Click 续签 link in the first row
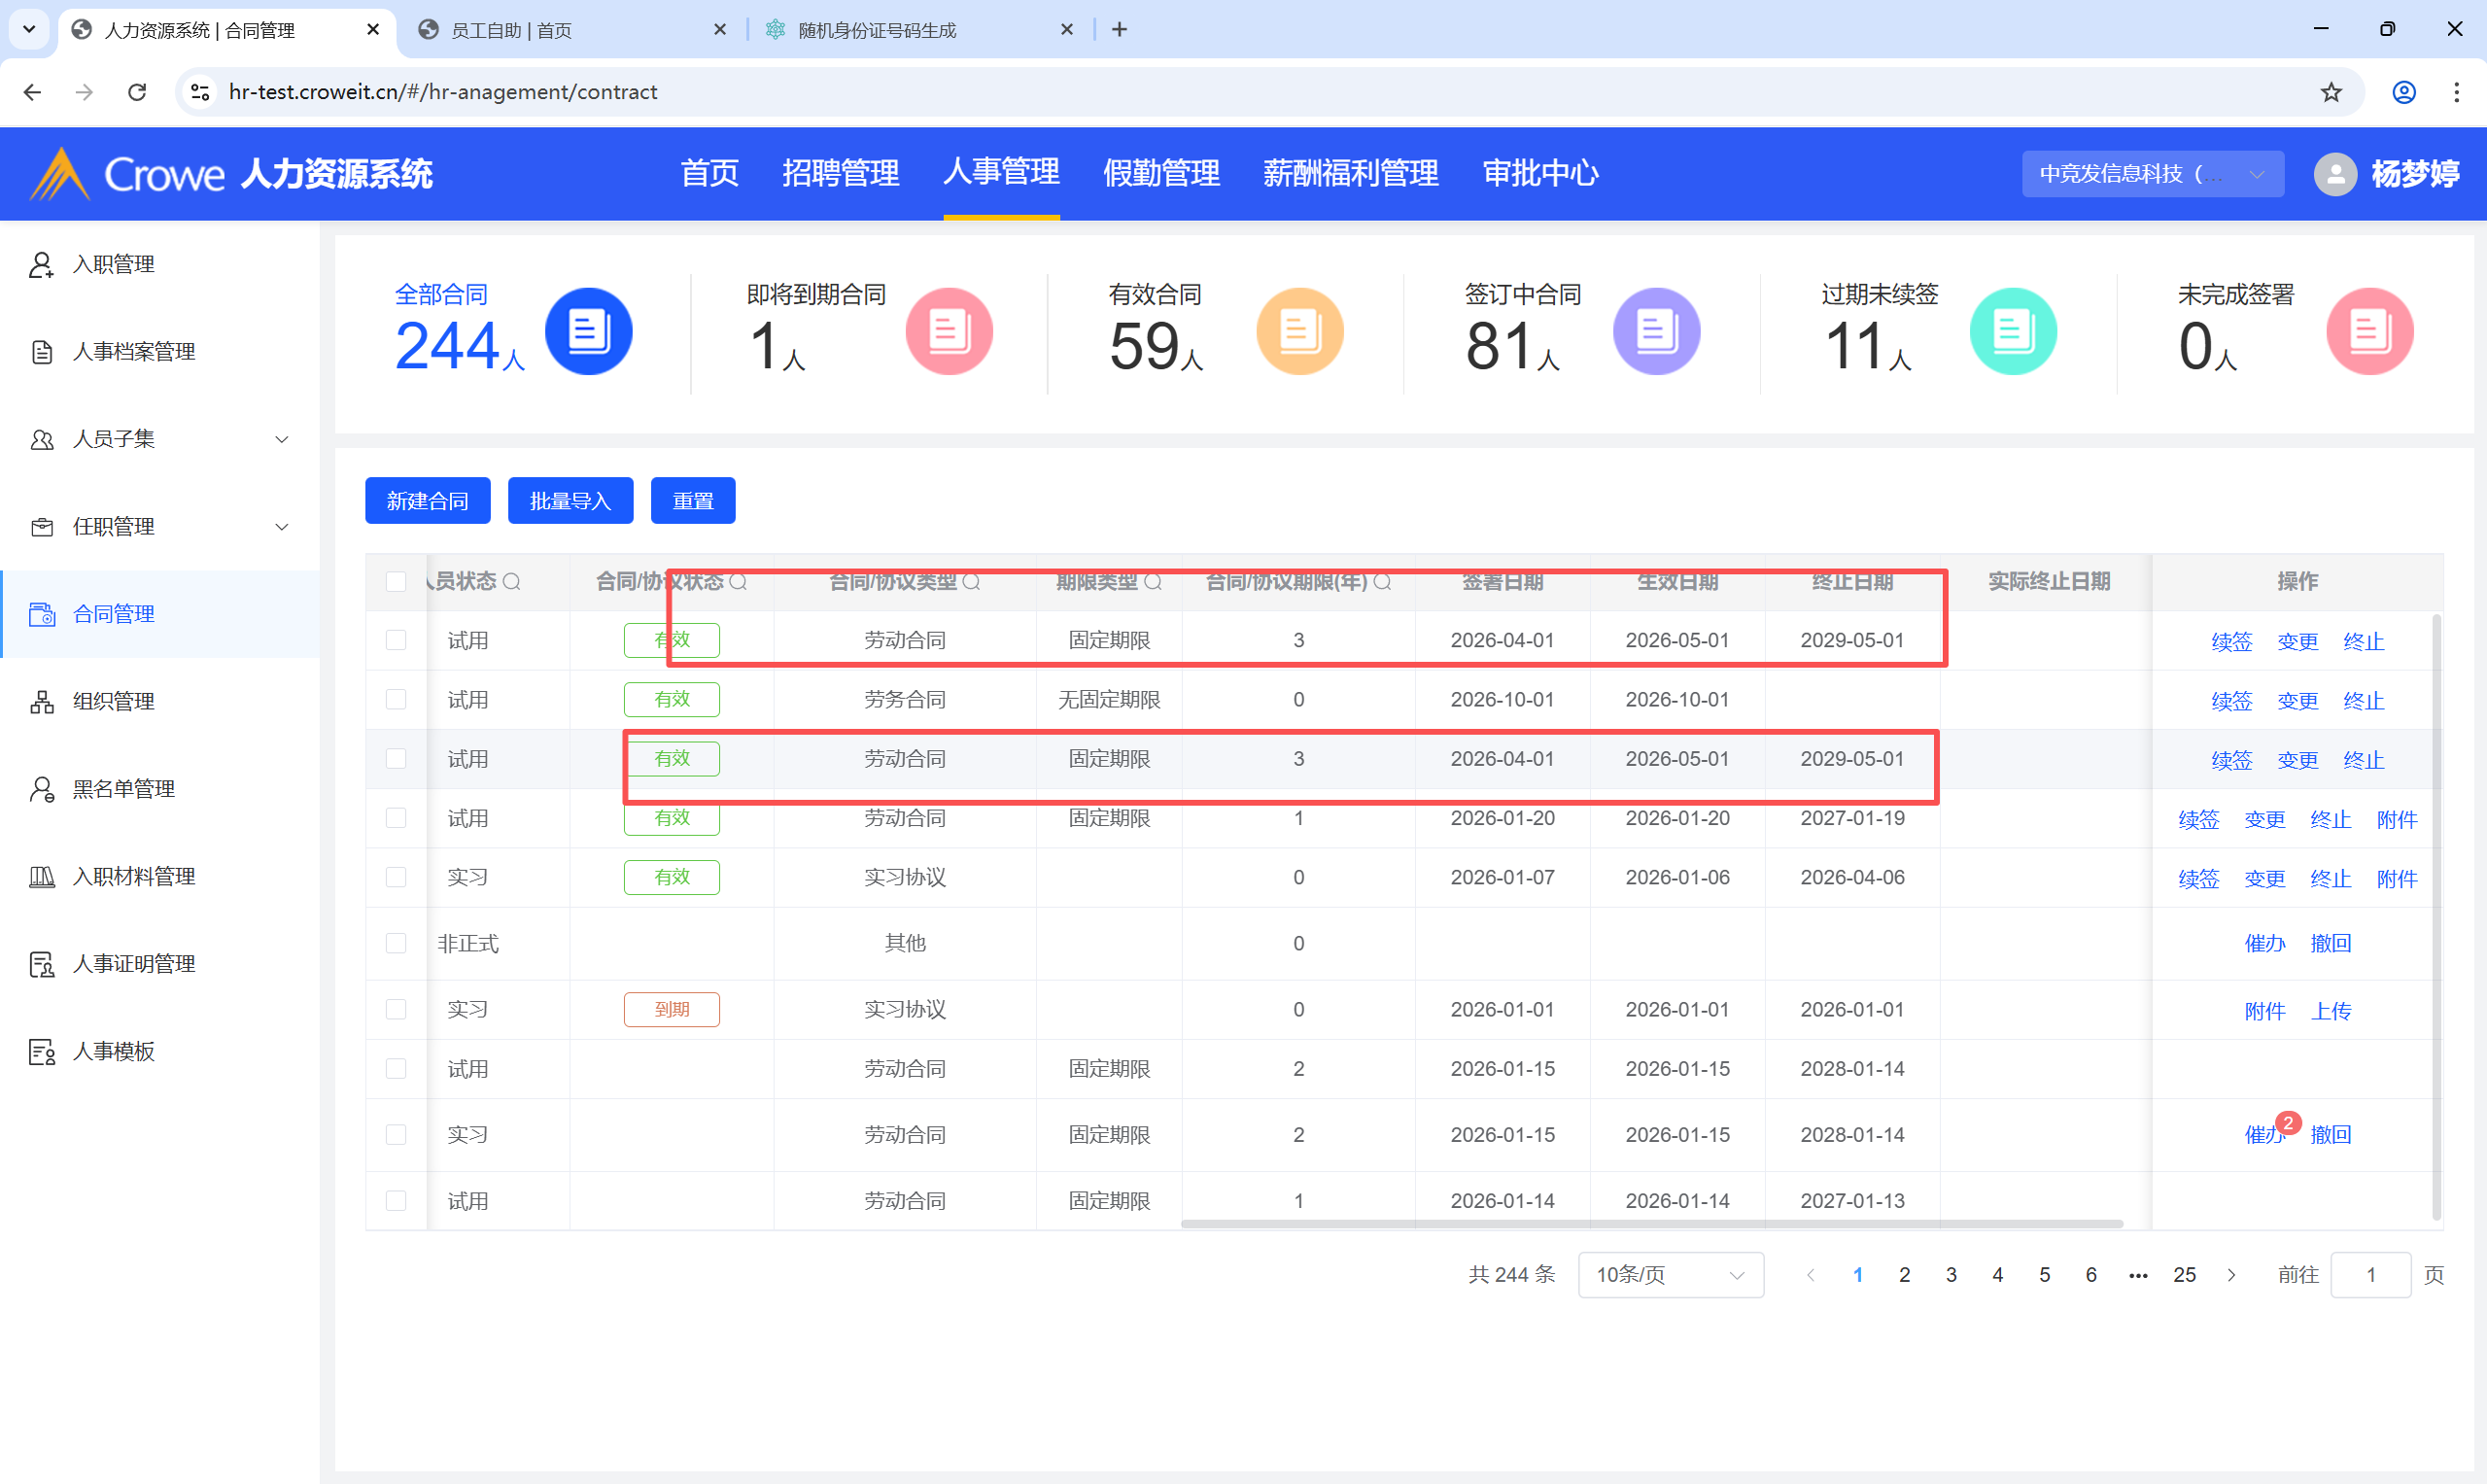Image resolution: width=2487 pixels, height=1484 pixels. pyautogui.click(x=2230, y=641)
